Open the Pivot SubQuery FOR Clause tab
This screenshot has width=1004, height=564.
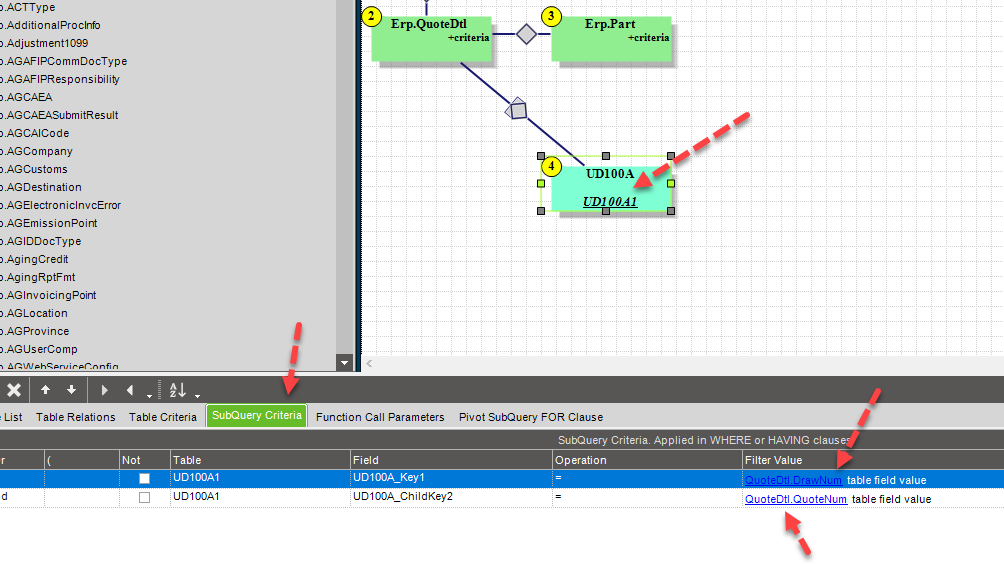tap(531, 417)
